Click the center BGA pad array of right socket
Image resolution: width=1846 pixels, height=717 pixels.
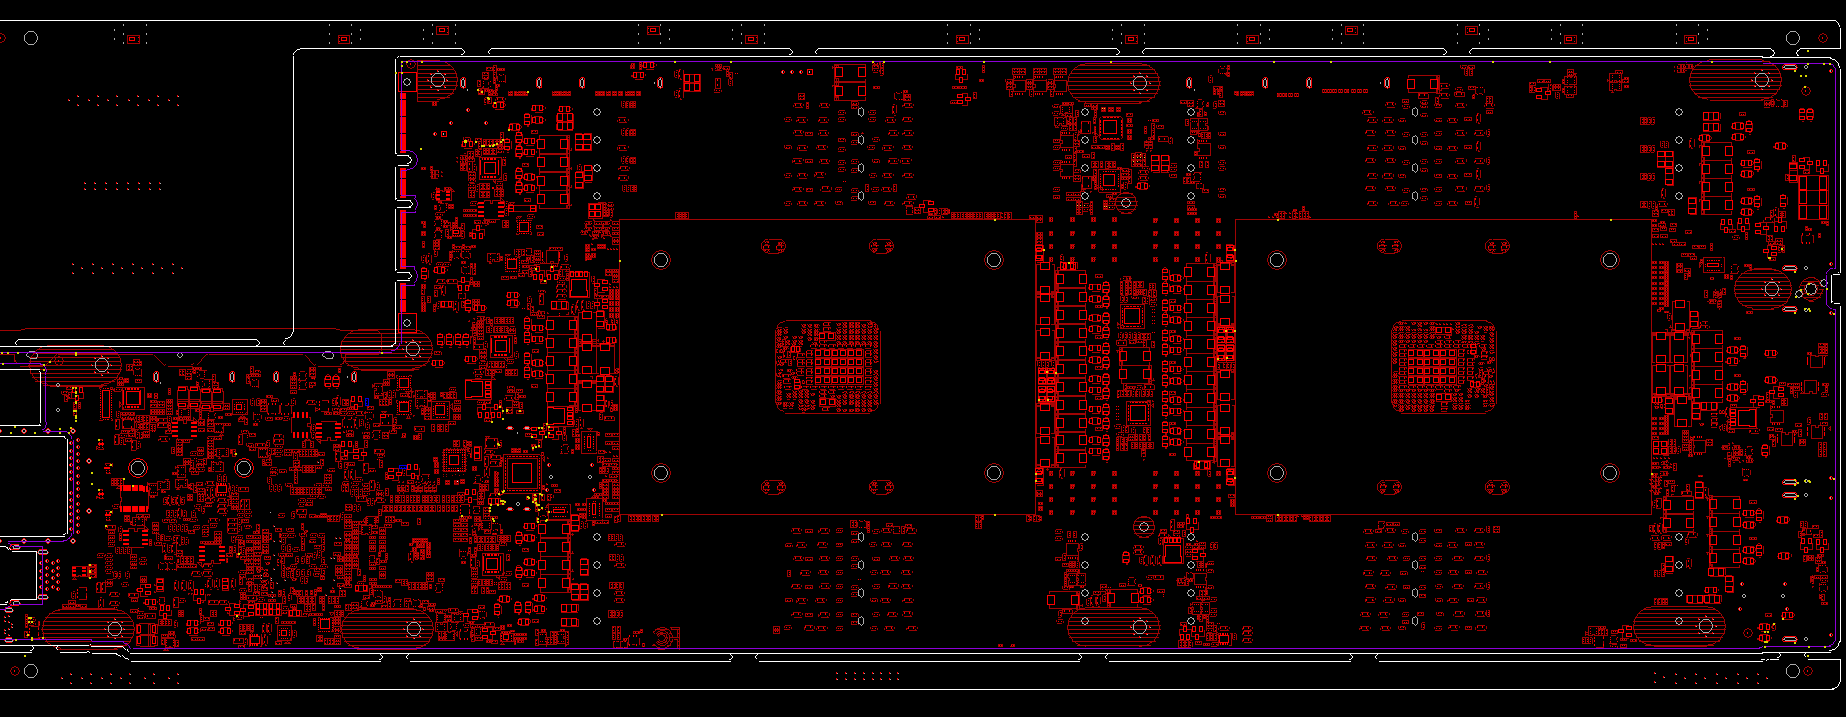point(1443,366)
